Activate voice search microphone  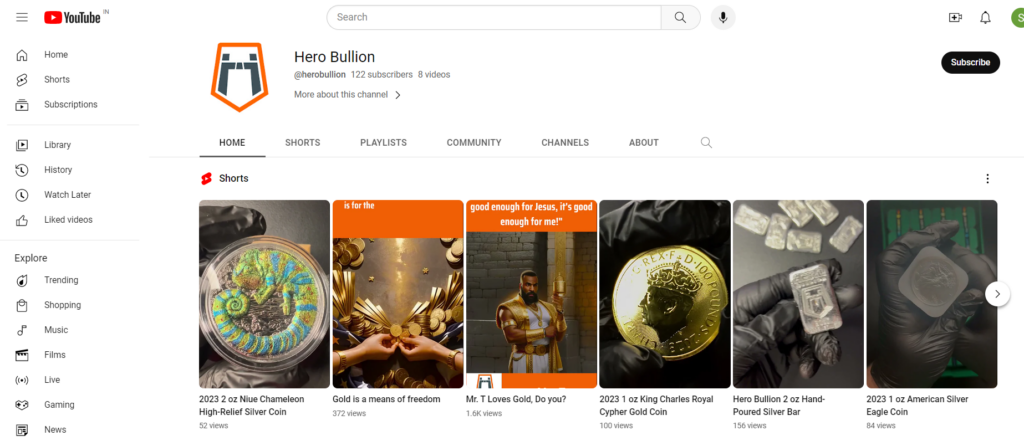tap(723, 18)
